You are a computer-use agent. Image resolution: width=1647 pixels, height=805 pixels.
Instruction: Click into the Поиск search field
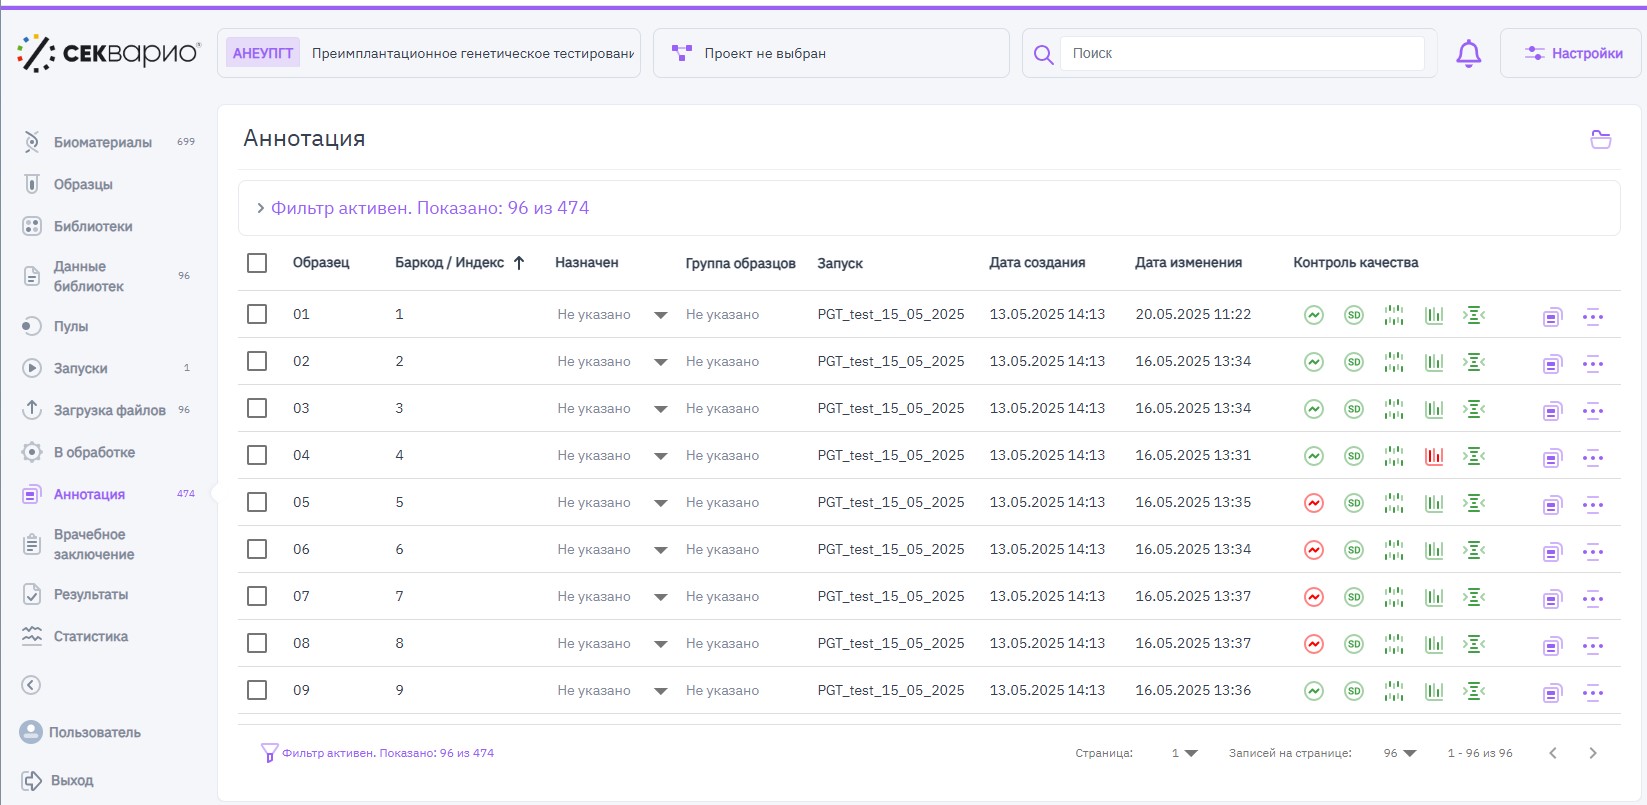tap(1242, 54)
